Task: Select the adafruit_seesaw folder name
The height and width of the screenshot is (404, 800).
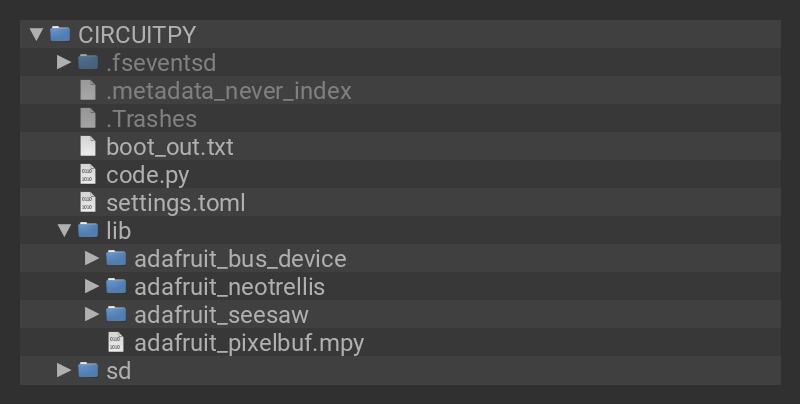Action: tap(221, 315)
